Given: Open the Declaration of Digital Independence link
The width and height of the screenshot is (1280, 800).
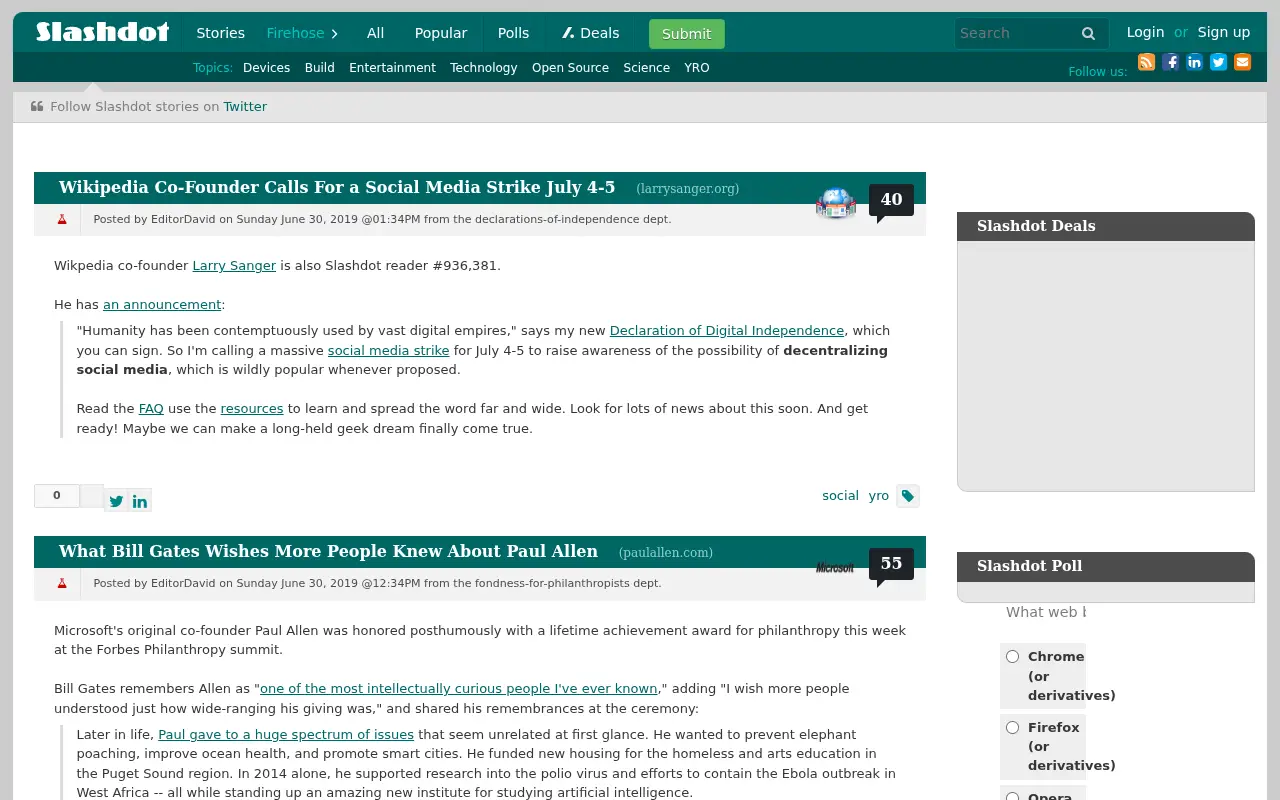Looking at the screenshot, I should click(727, 330).
